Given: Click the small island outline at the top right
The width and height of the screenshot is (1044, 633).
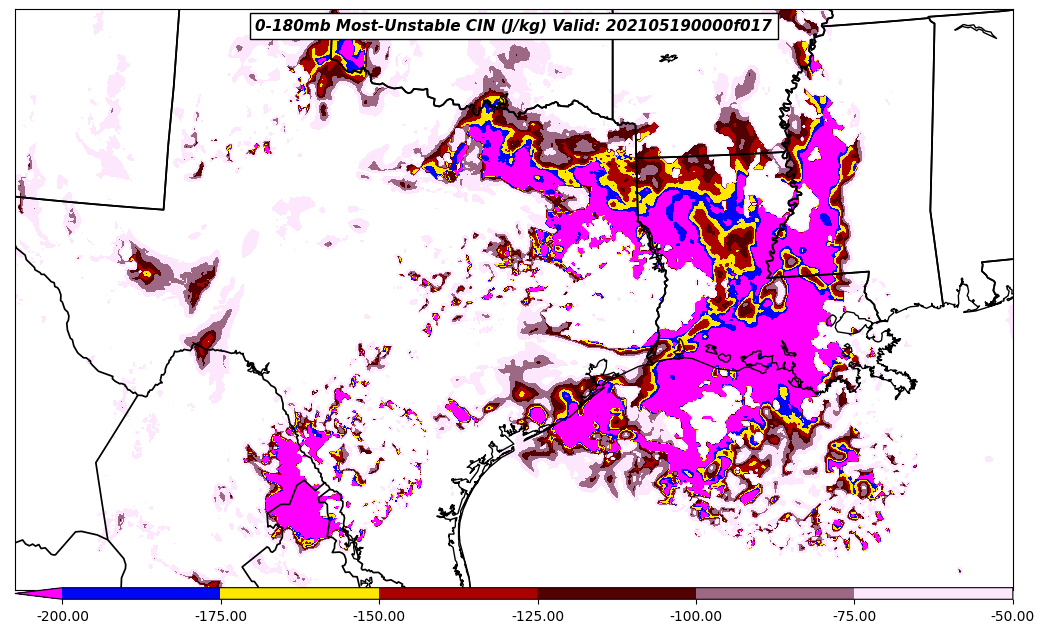Looking at the screenshot, I should tap(976, 31).
